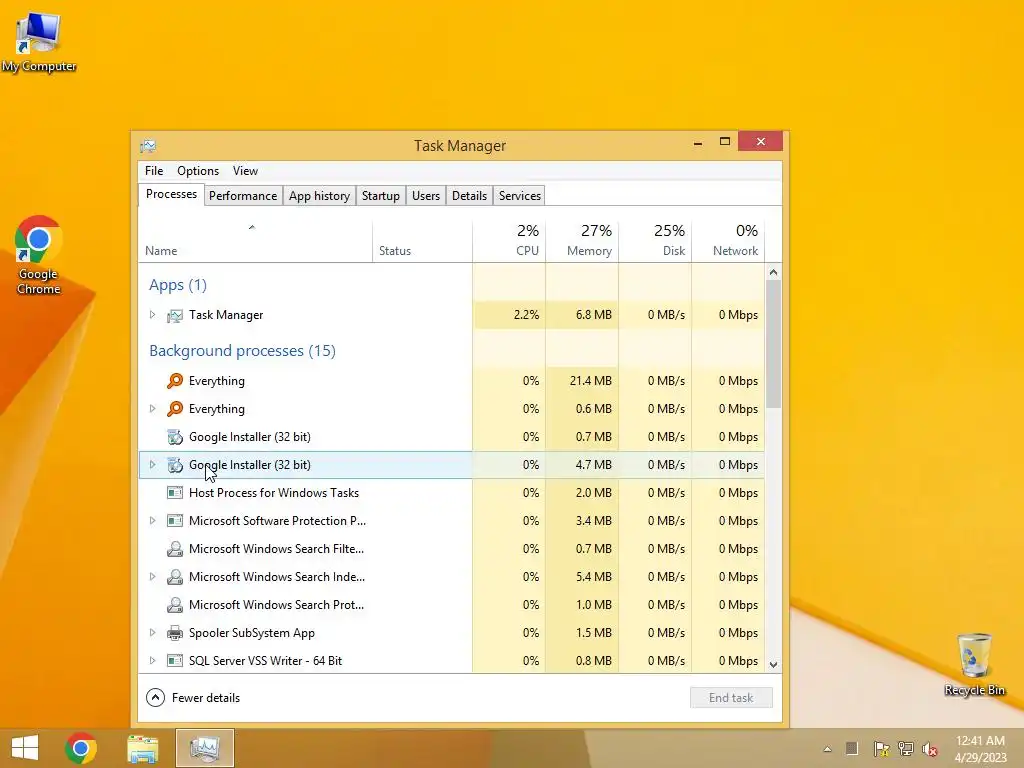Expand the Everything 0.6 MB process
The height and width of the screenshot is (768, 1024).
pos(152,409)
